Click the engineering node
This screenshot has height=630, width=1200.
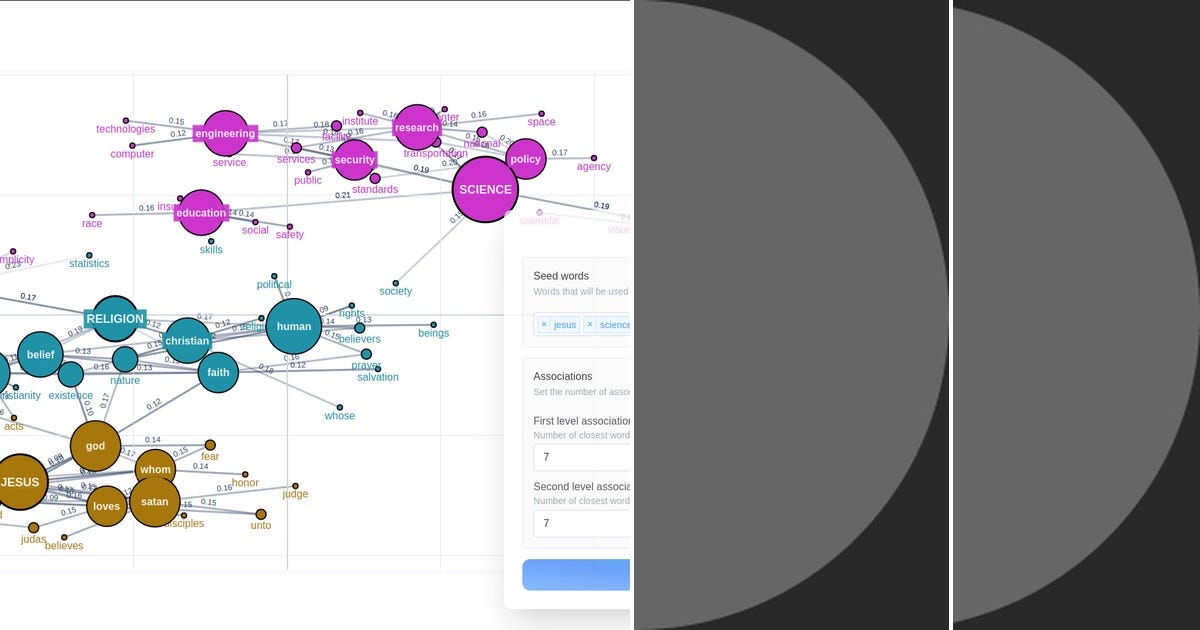(x=226, y=133)
